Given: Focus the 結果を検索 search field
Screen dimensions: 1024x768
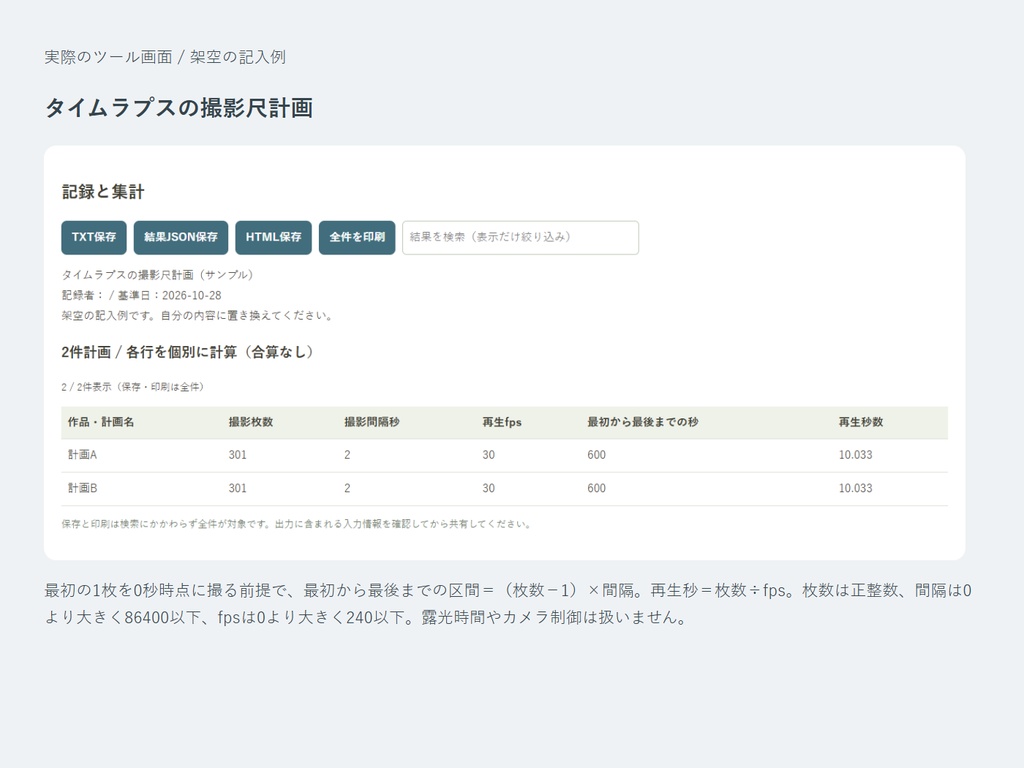Looking at the screenshot, I should point(520,237).
